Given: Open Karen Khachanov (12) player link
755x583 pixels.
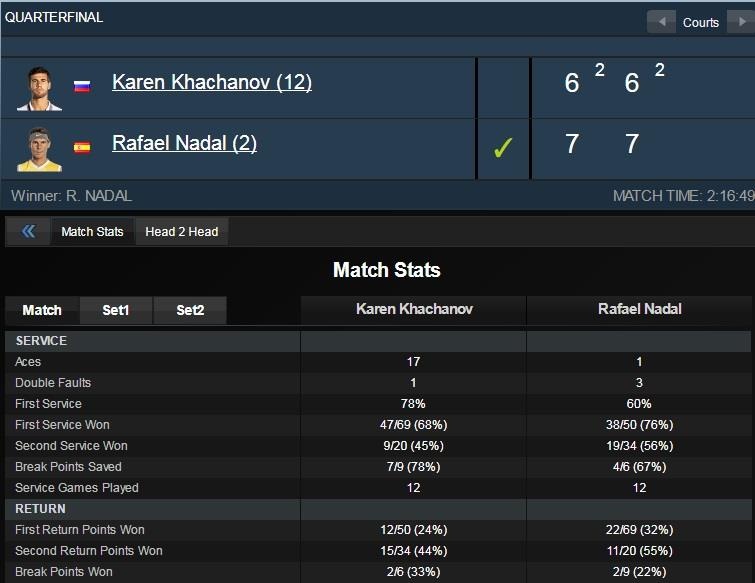Looking at the screenshot, I should pos(212,82).
